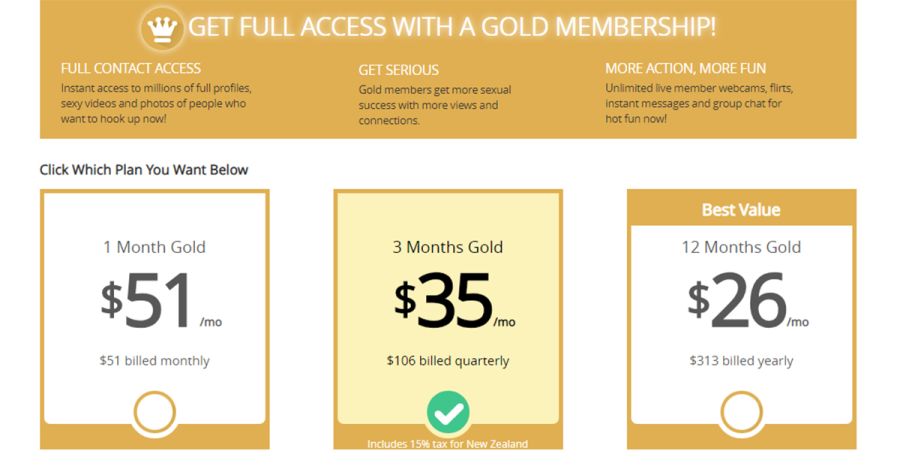Toggle the green checkmark on 3 Months Gold
900x475 pixels.
448,412
